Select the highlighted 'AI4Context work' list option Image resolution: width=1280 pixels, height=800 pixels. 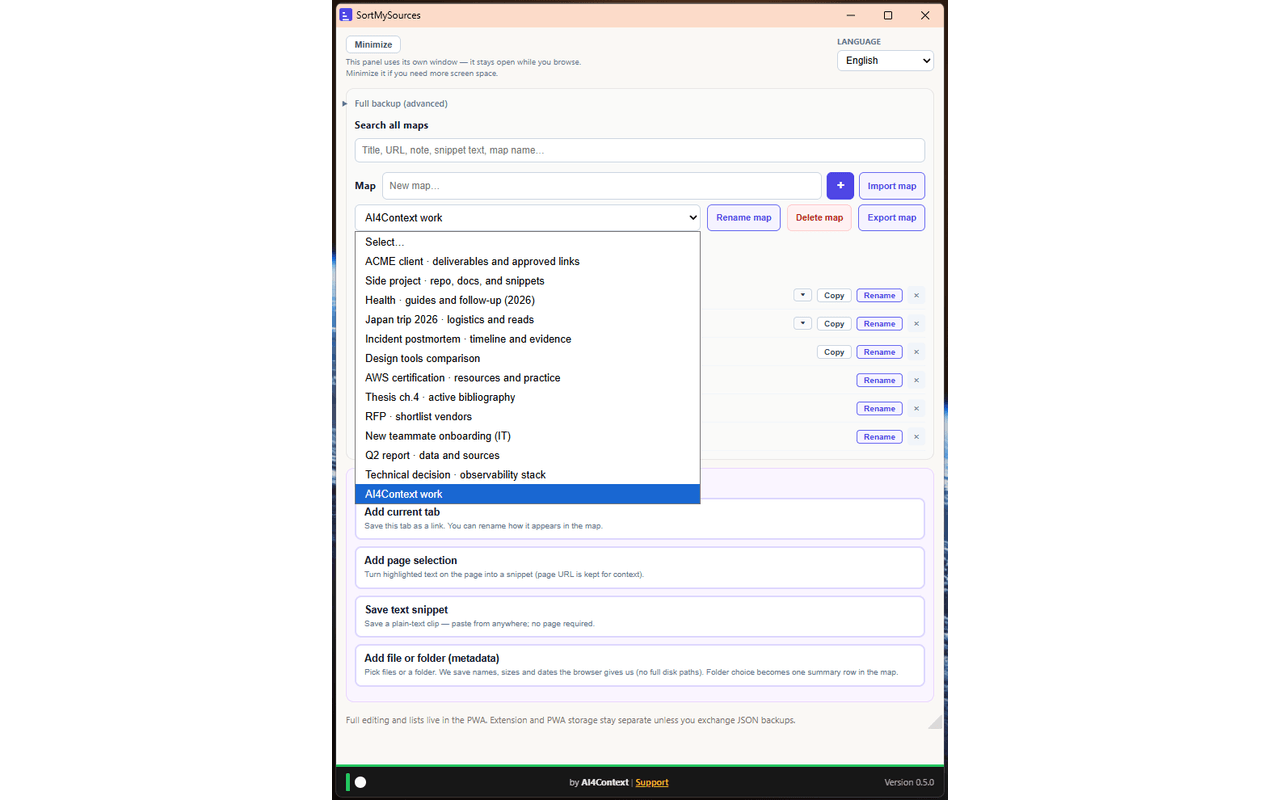pyautogui.click(x=527, y=494)
